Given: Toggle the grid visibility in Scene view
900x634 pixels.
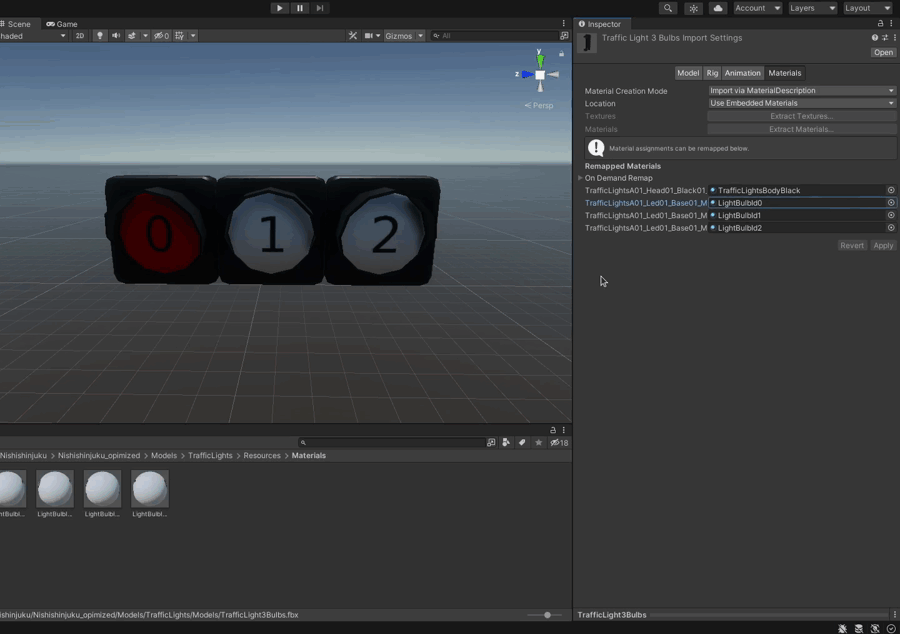Looking at the screenshot, I should [x=180, y=35].
